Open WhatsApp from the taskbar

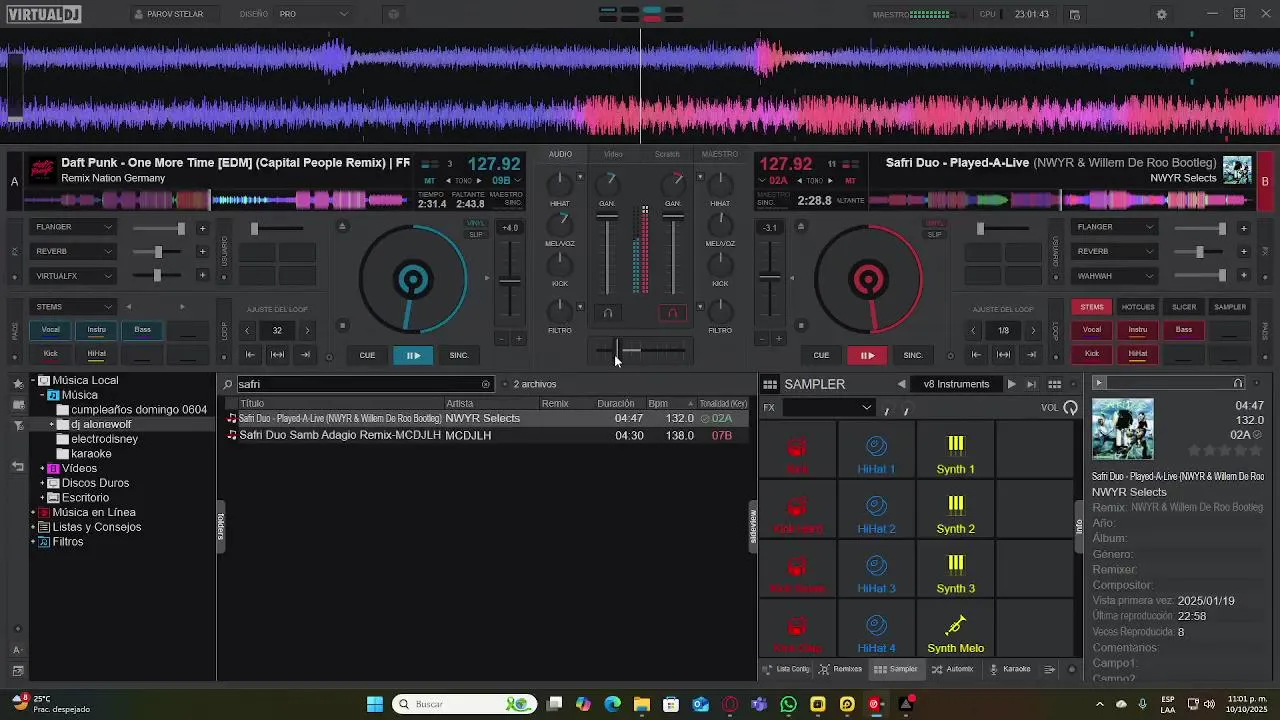pyautogui.click(x=788, y=704)
